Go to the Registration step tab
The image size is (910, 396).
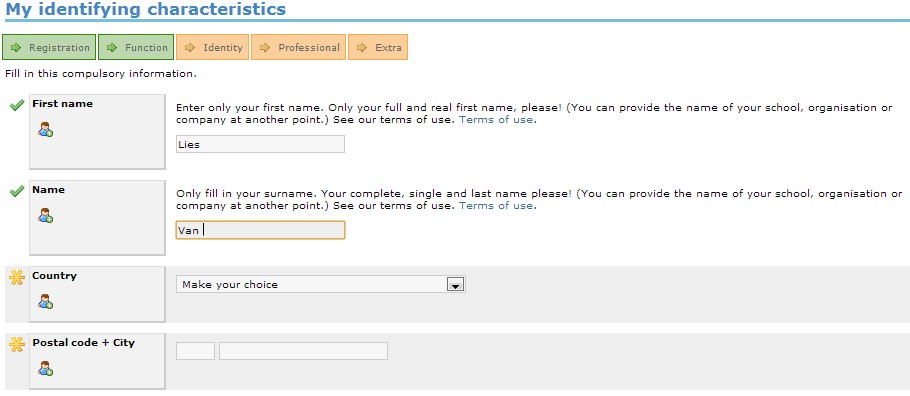[49, 48]
